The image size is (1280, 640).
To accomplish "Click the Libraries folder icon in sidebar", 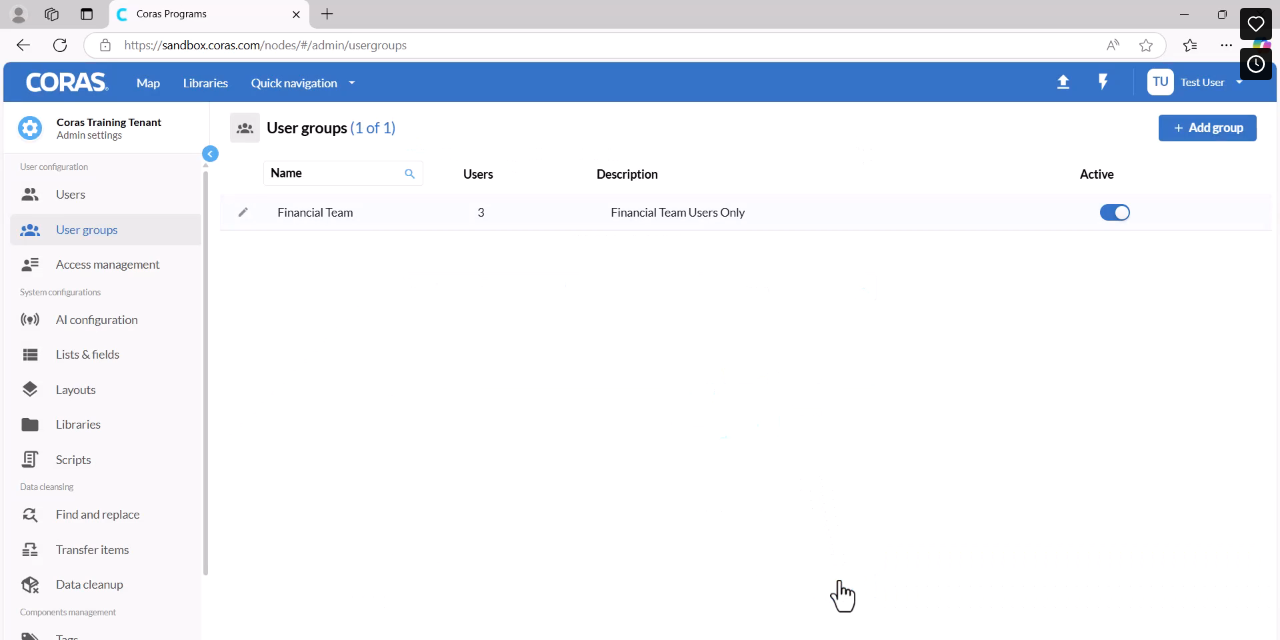I will 30,425.
